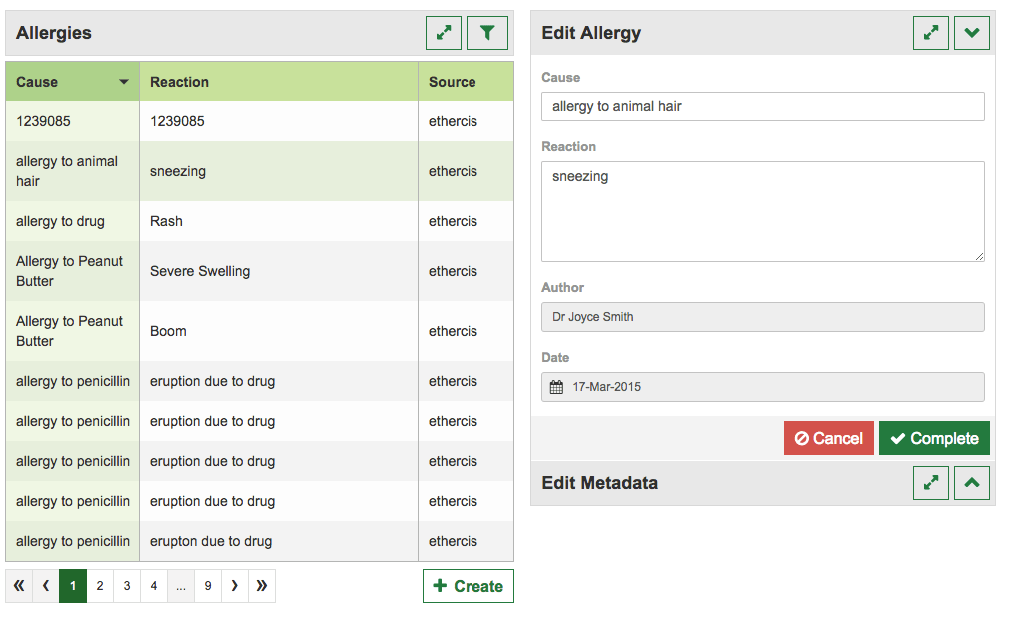Go to page 9 of allergies
This screenshot has height=622, width=1009.
(x=208, y=586)
